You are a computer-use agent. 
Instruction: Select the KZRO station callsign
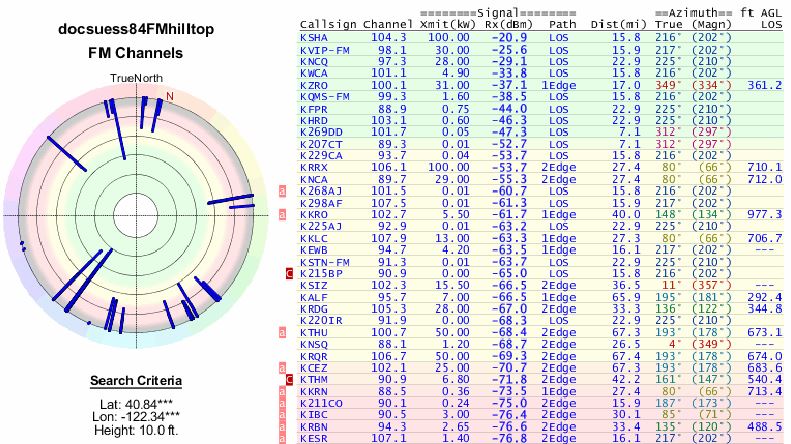coord(313,84)
